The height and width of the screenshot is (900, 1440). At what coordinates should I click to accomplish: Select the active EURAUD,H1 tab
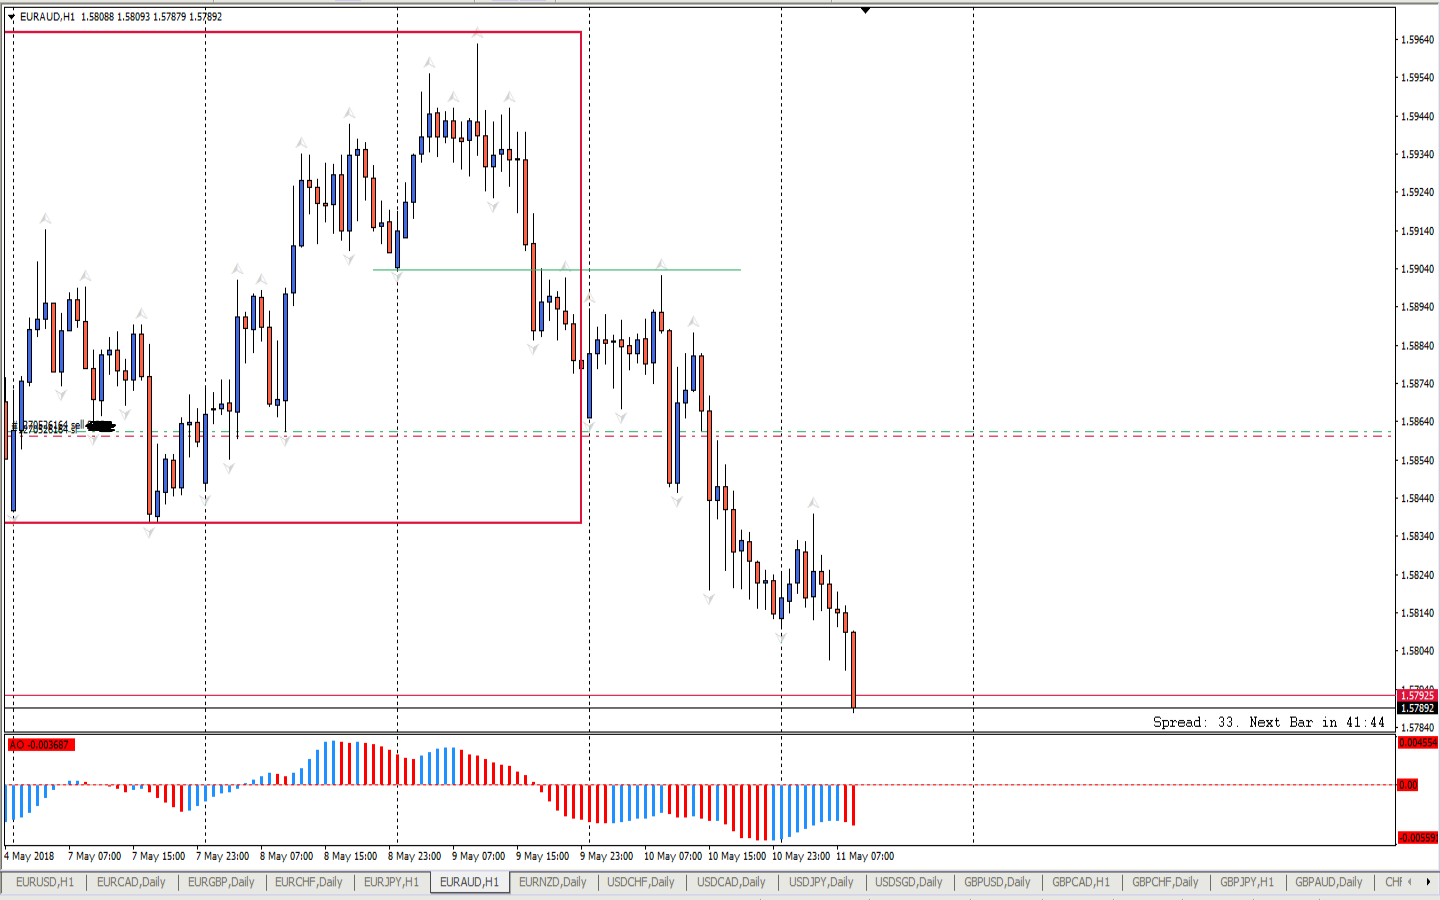click(469, 882)
